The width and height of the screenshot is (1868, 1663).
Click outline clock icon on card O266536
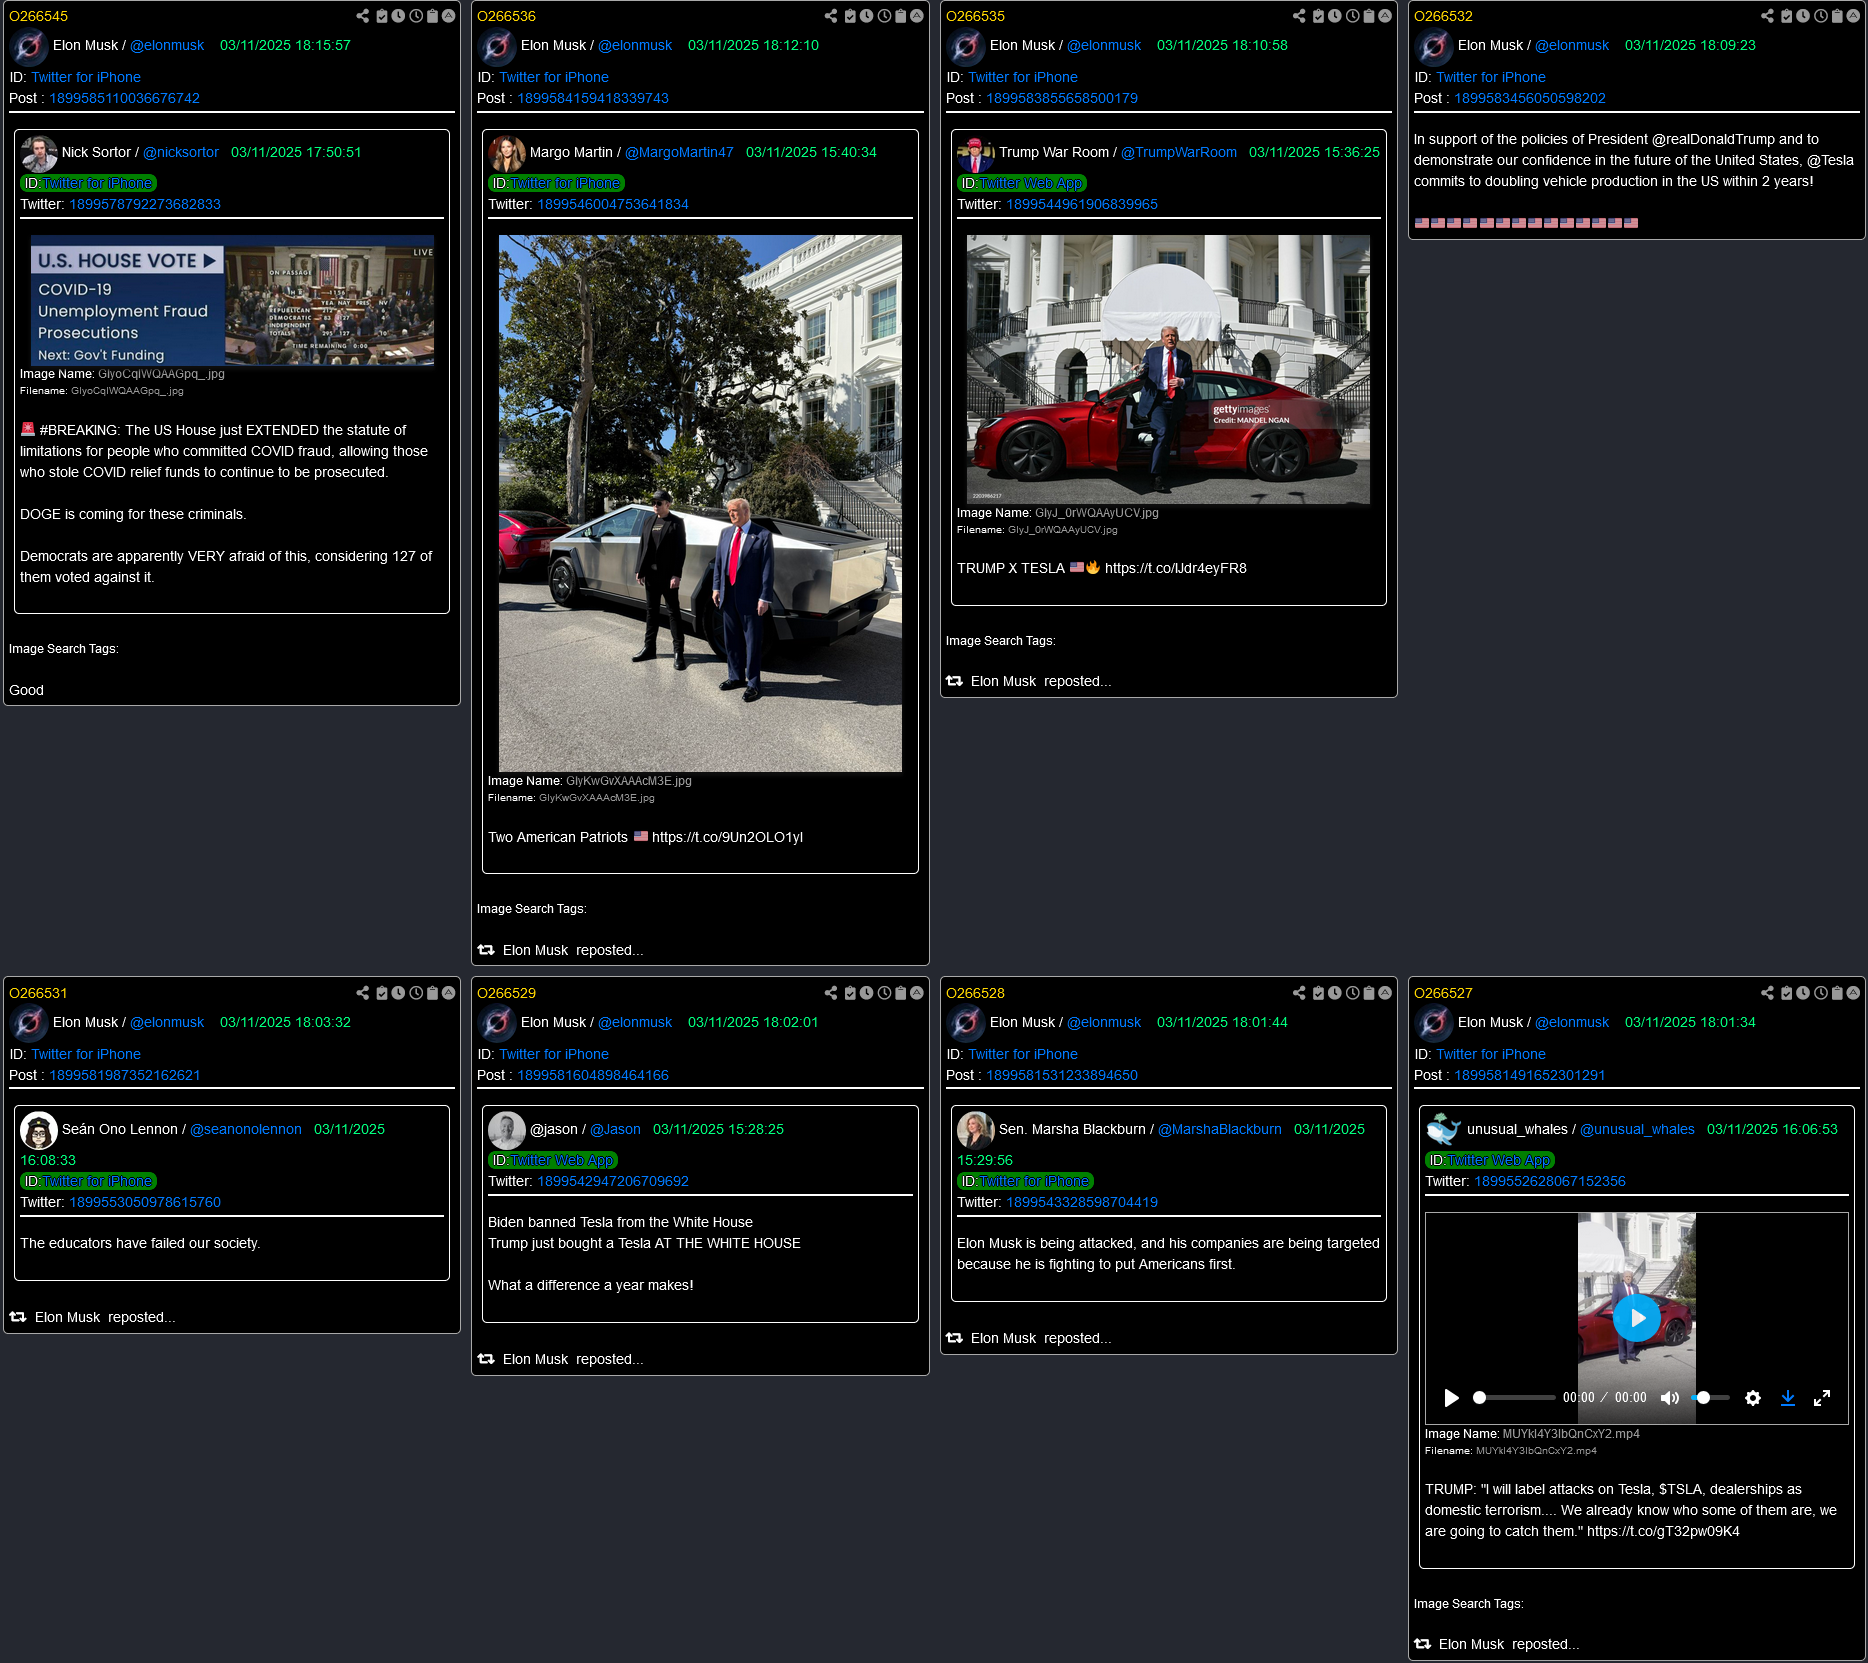(x=884, y=16)
